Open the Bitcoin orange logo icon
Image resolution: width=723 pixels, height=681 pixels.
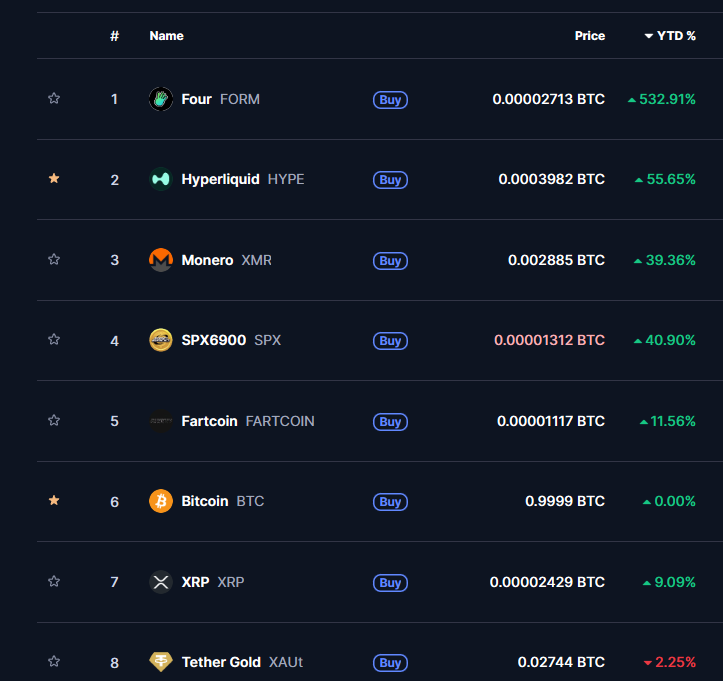pyautogui.click(x=161, y=501)
